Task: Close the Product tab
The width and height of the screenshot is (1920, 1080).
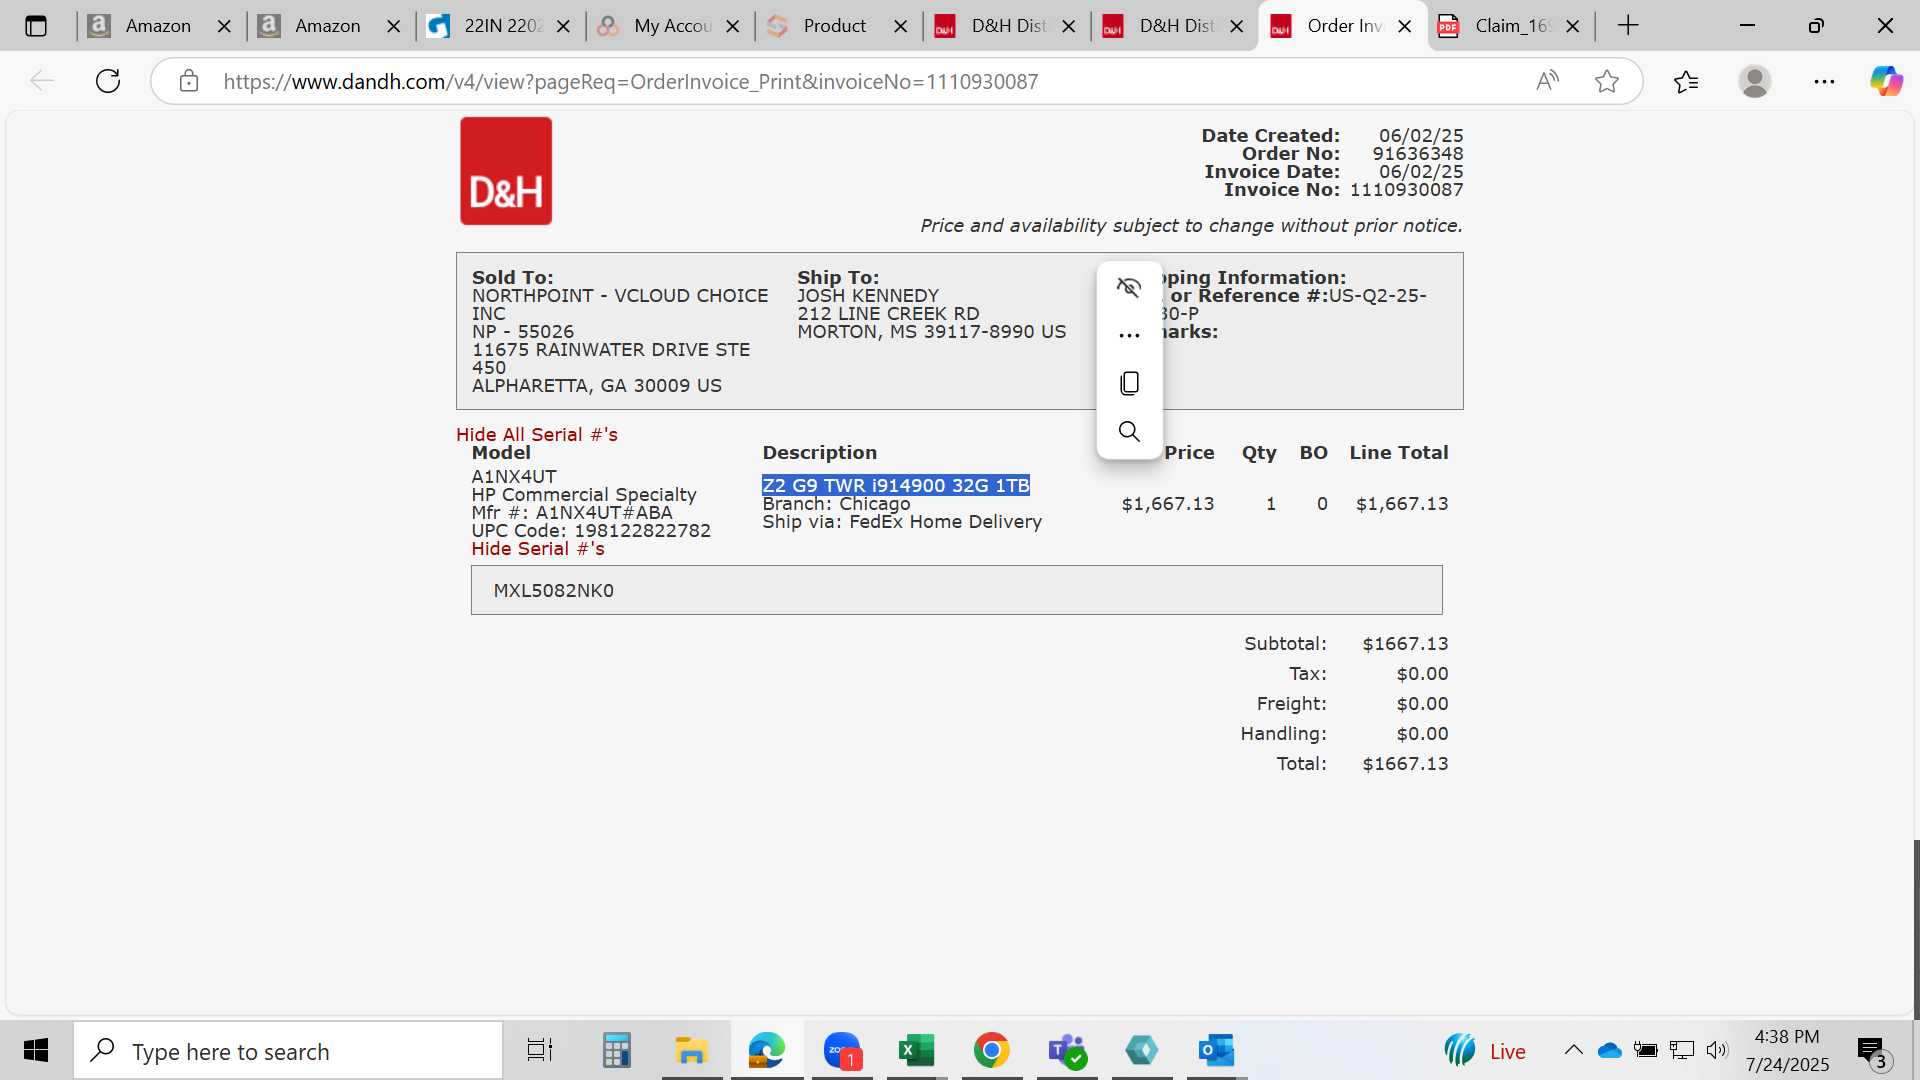Action: pos(901,26)
